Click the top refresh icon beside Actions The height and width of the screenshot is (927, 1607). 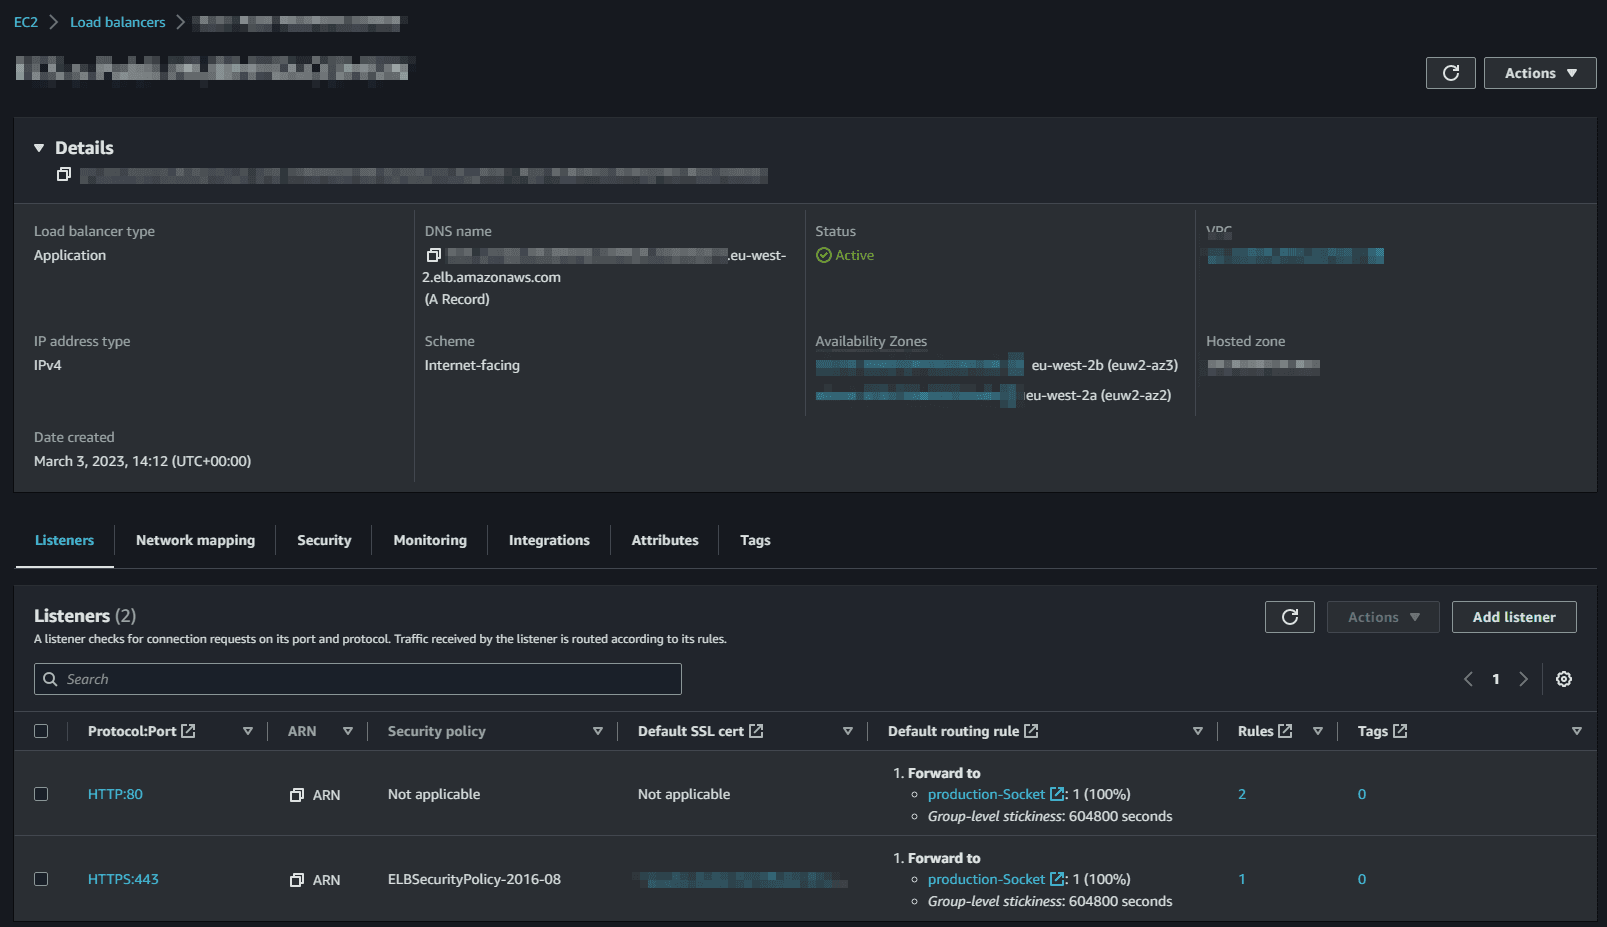coord(1450,73)
